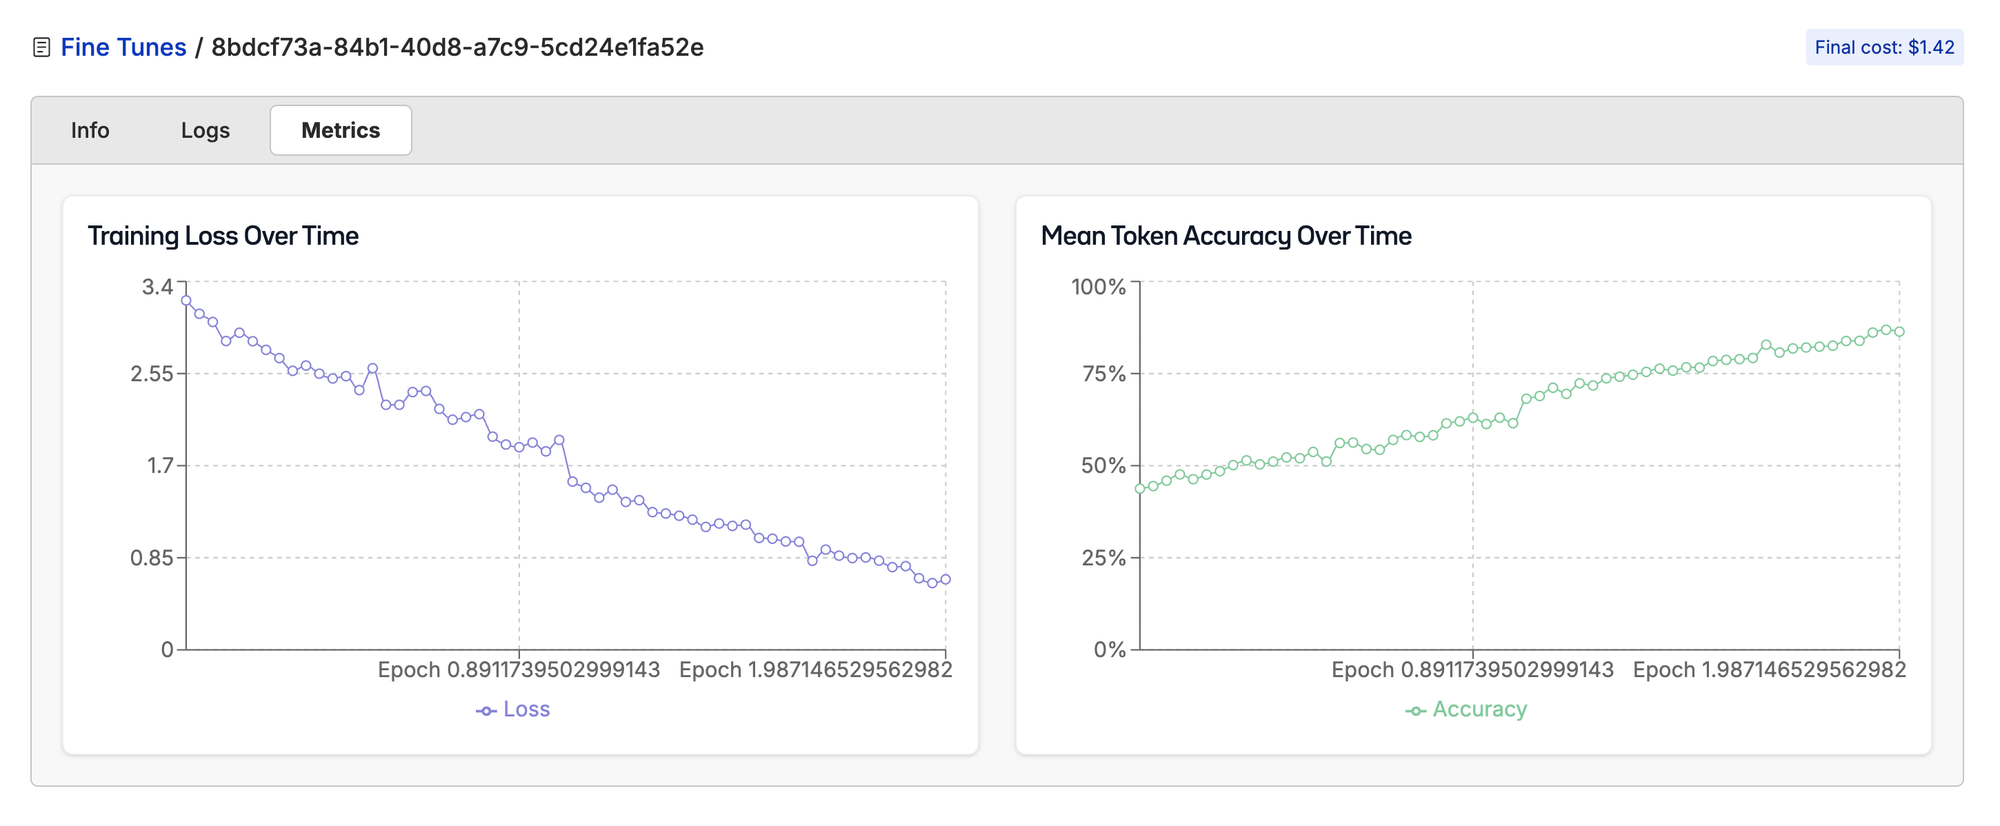The width and height of the screenshot is (2000, 826).
Task: Click Epoch 1.98 marker label under the loss chart
Action: (815, 670)
